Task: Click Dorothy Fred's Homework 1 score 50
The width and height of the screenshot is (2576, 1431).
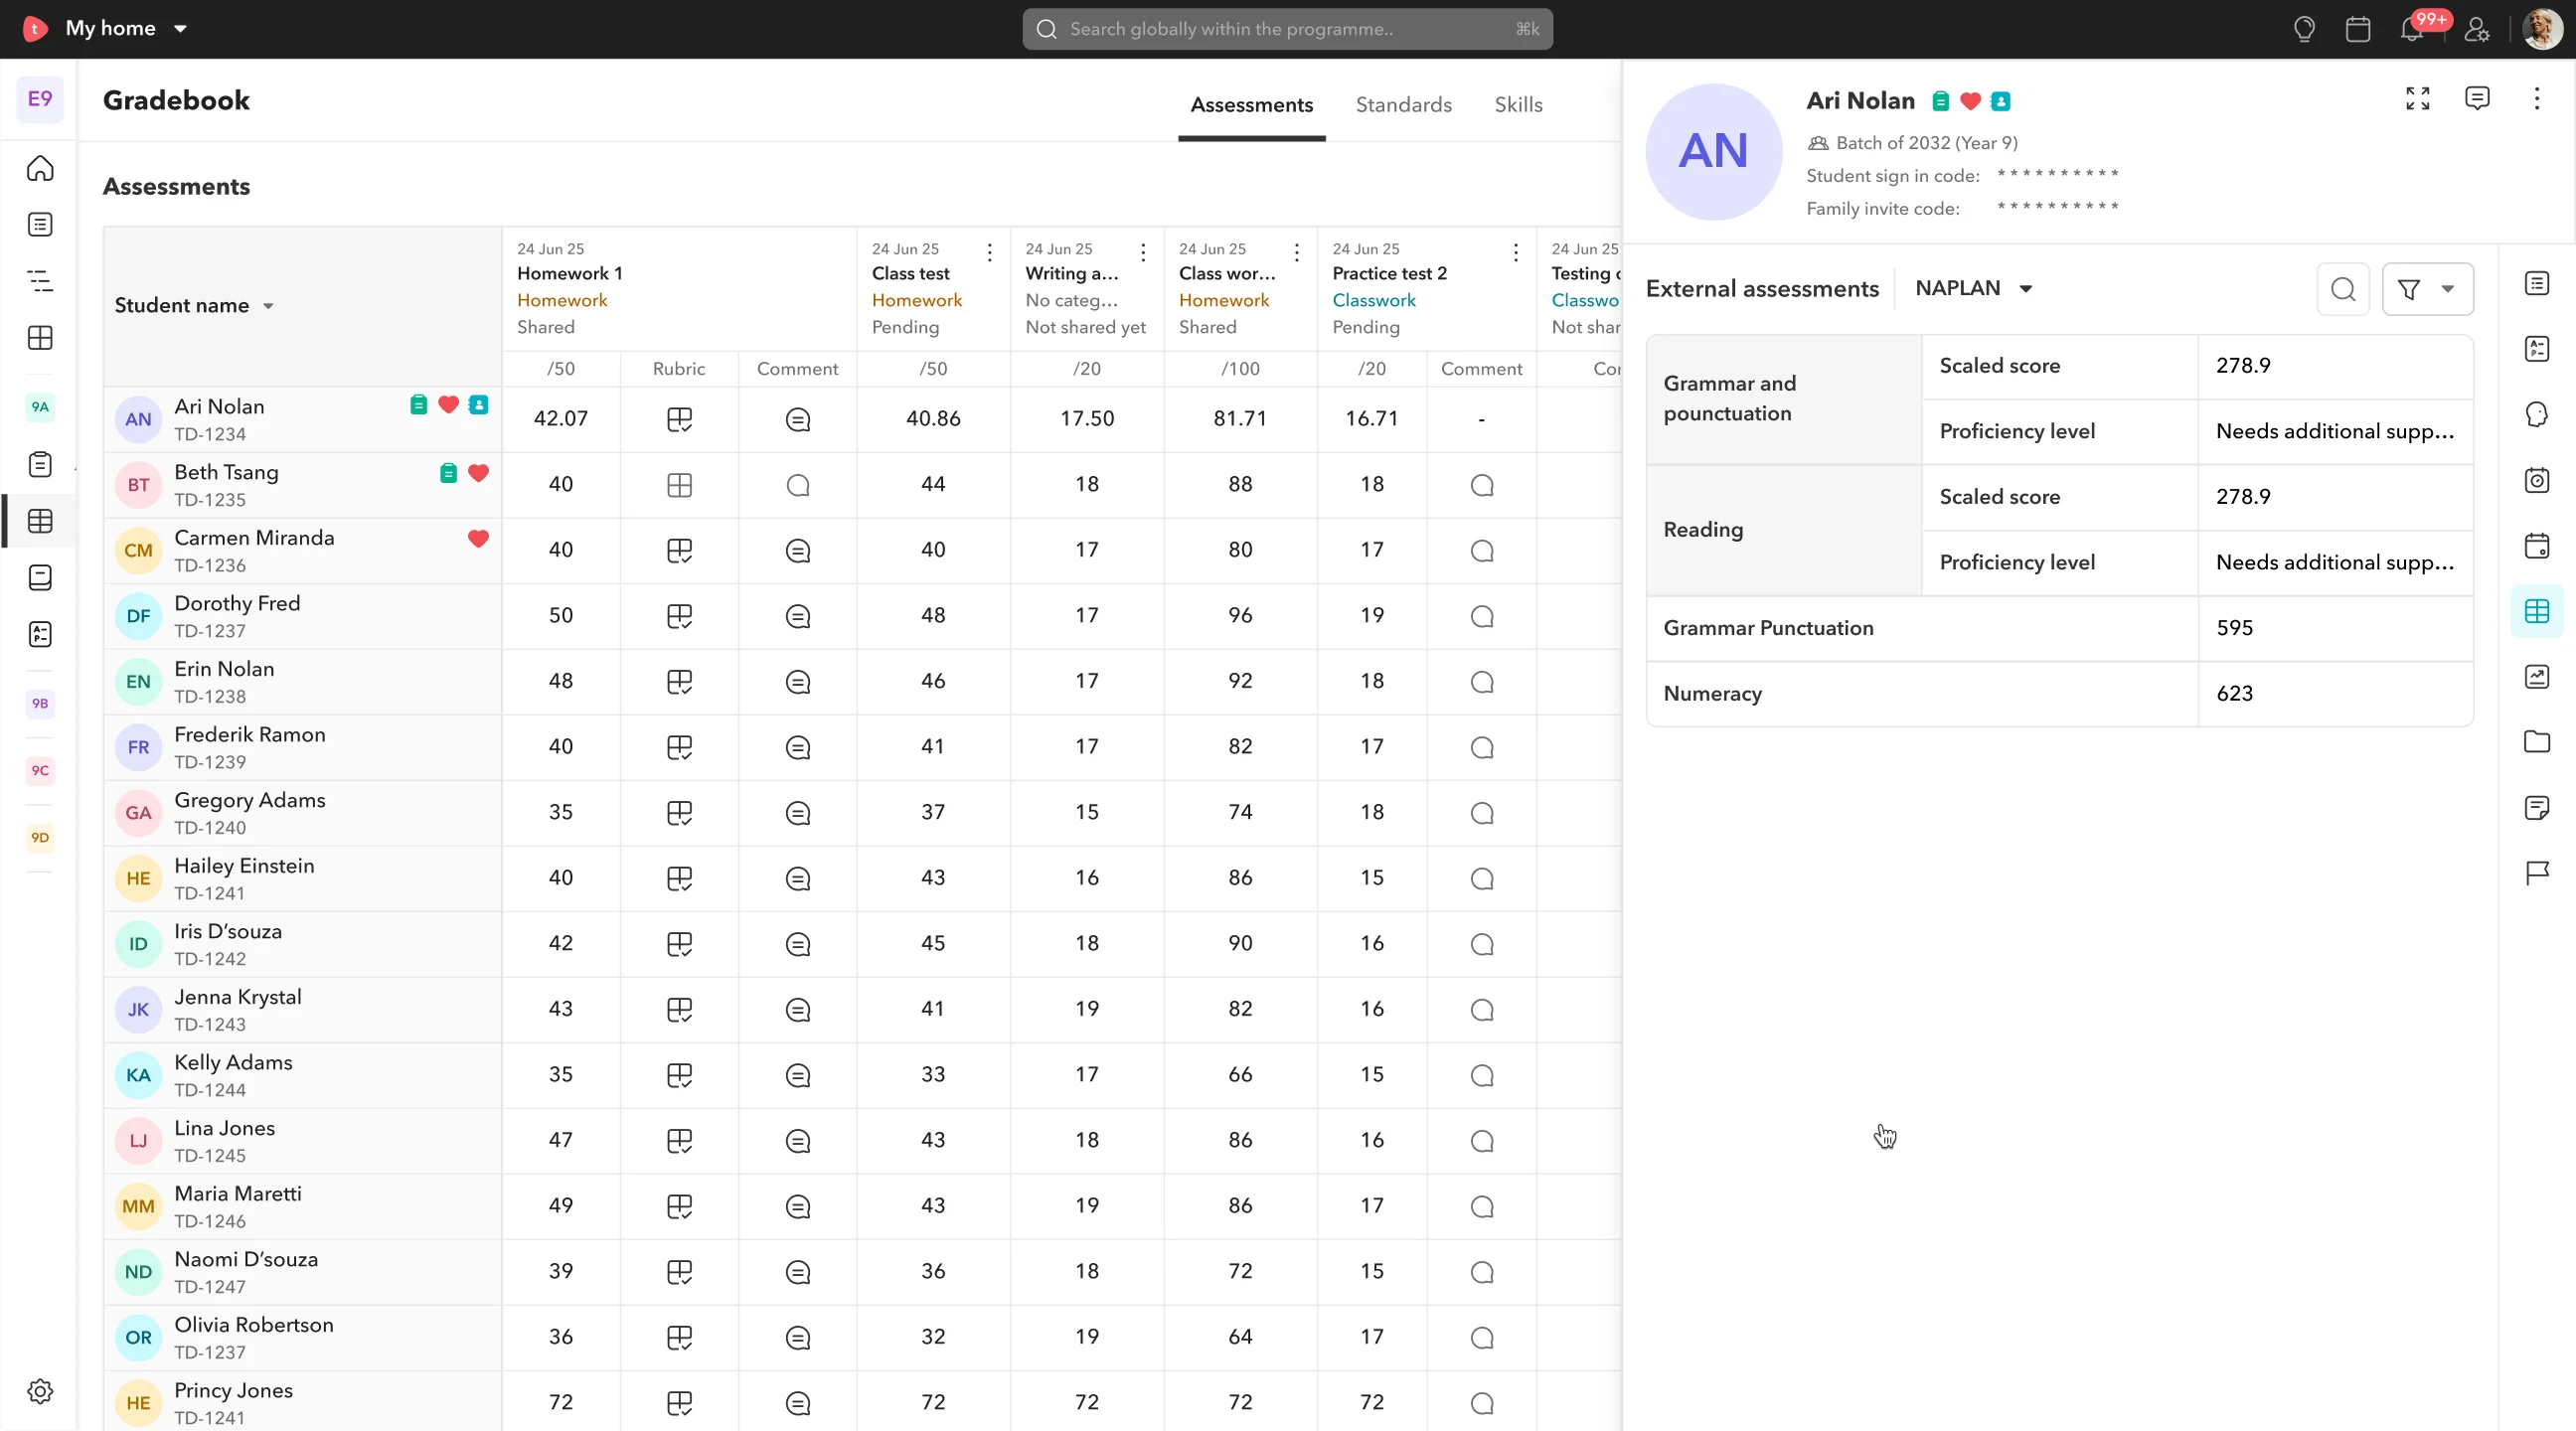Action: (x=561, y=615)
